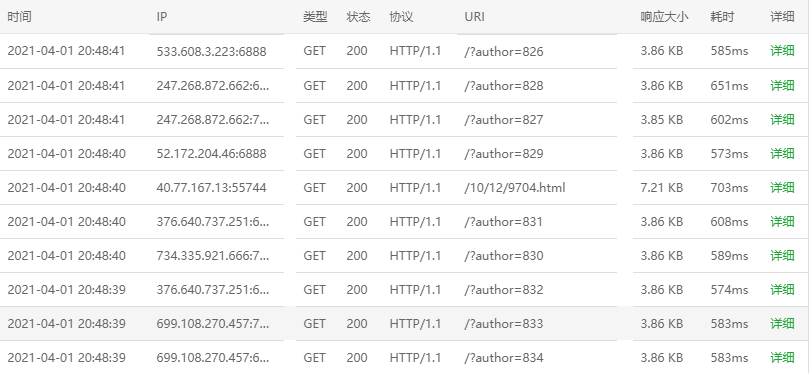Click the URI column header
The image size is (809, 373).
point(474,17)
